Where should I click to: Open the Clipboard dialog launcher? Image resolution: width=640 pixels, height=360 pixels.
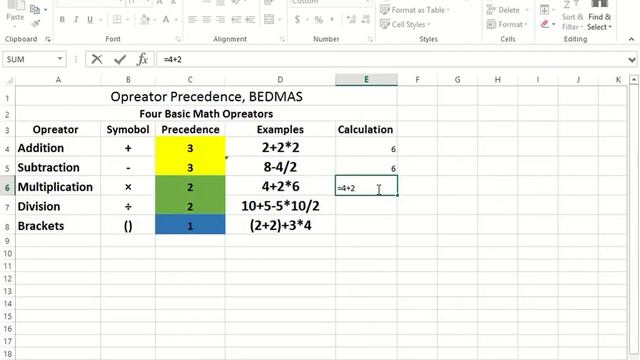[48, 39]
